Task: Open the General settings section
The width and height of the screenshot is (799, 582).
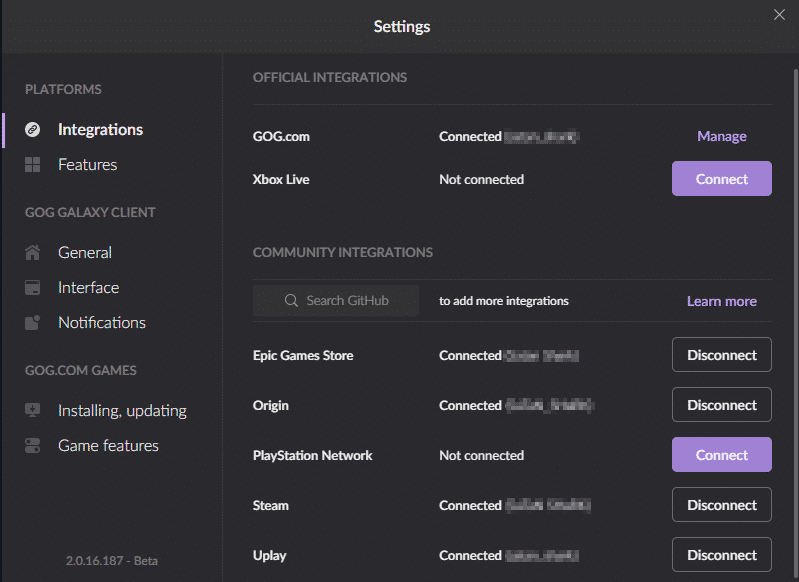Action: [x=85, y=253]
